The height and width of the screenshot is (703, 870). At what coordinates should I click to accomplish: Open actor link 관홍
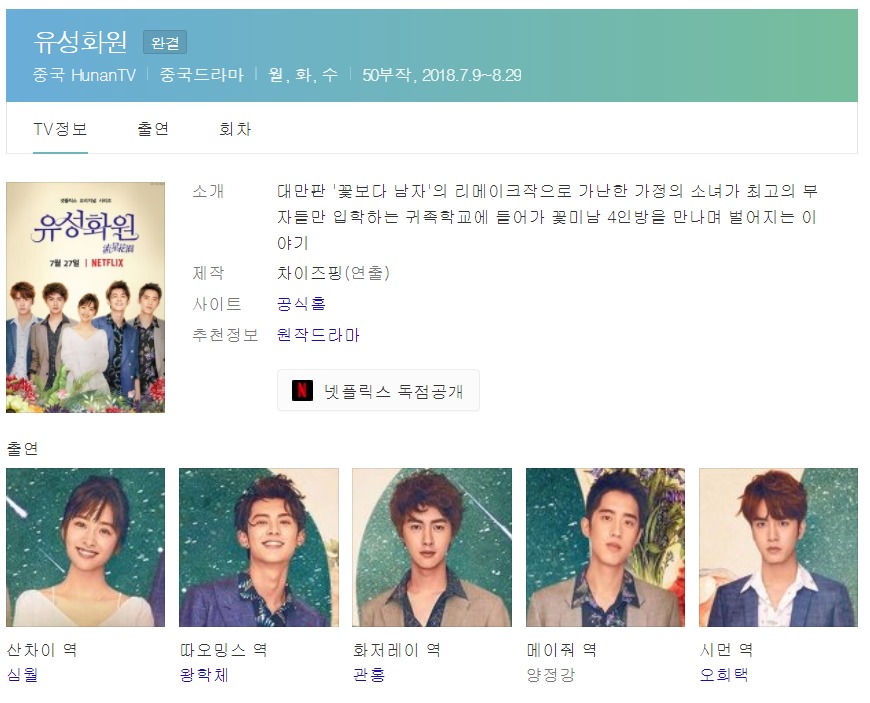(x=369, y=675)
